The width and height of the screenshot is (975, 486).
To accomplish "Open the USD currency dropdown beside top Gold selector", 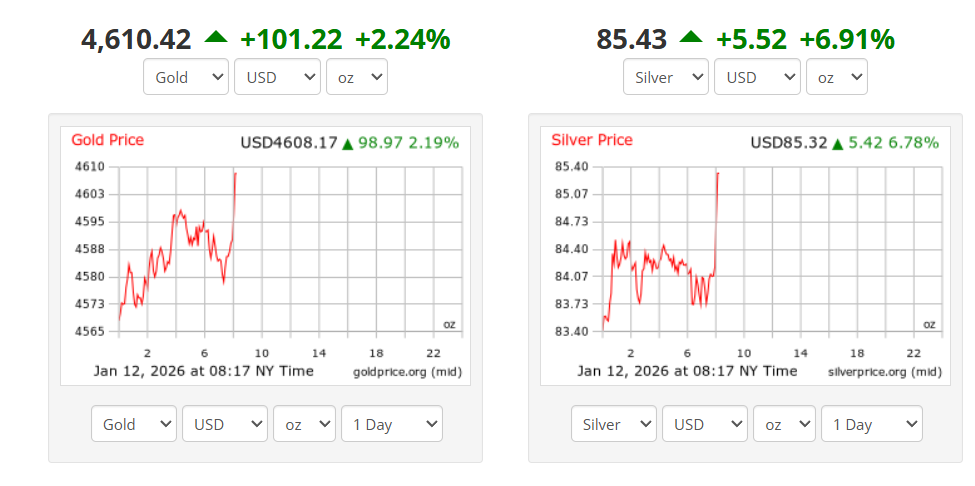I will [277, 77].
